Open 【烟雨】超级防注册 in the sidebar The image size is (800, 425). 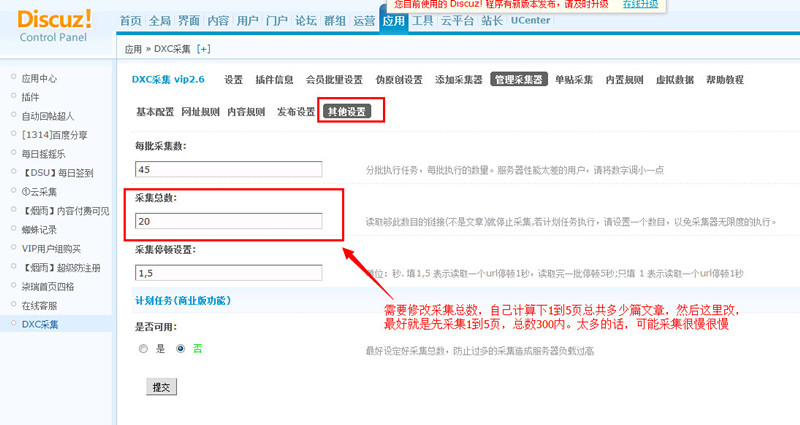(61, 268)
